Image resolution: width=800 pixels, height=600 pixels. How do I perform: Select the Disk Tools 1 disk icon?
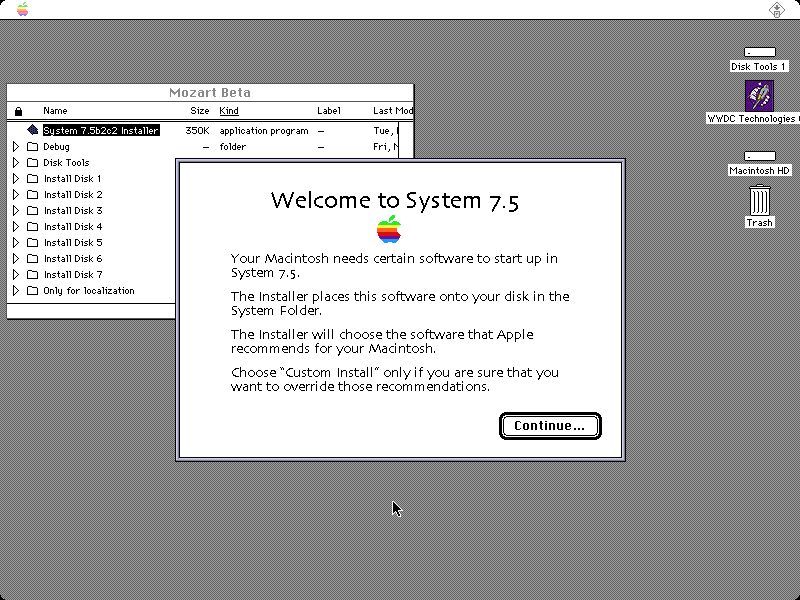(759, 52)
